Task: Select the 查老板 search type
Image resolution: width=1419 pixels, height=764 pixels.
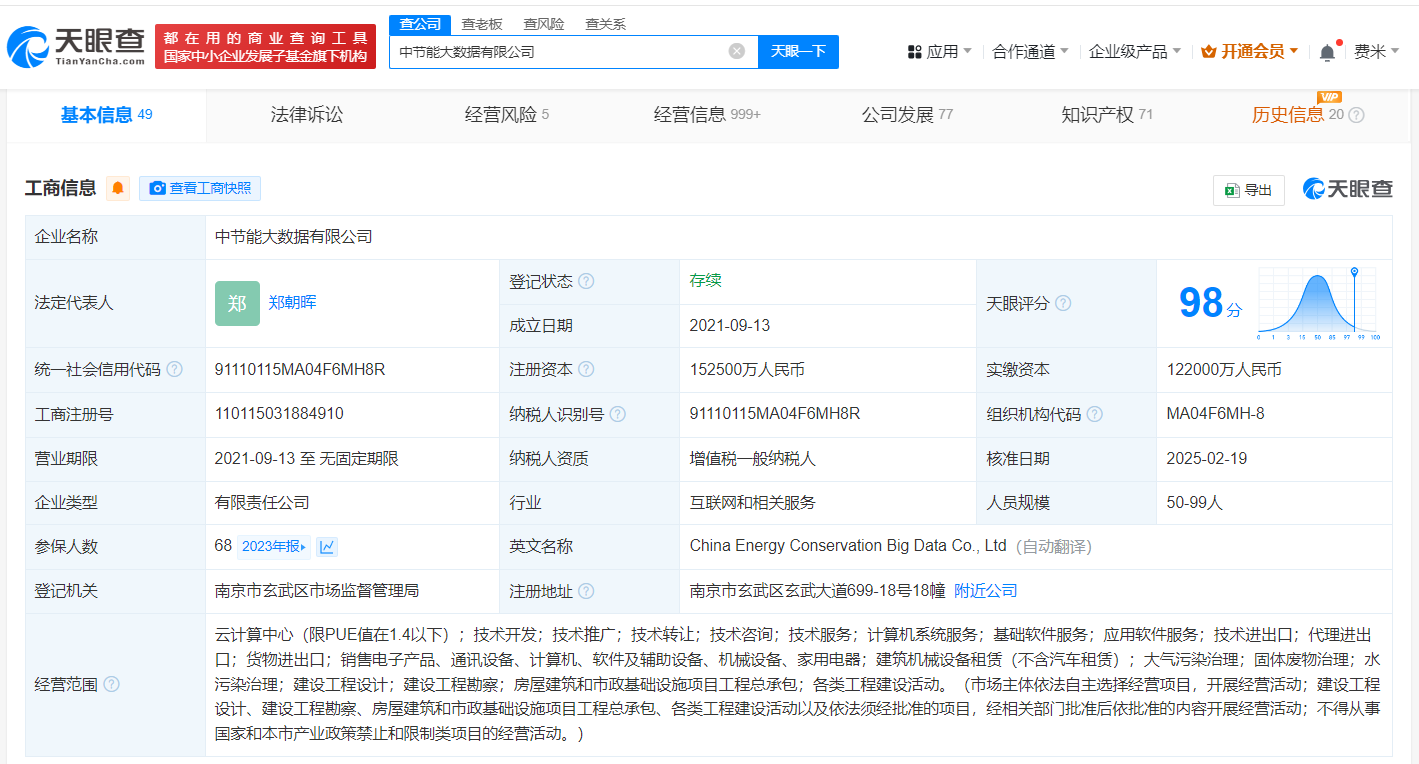Action: point(481,24)
